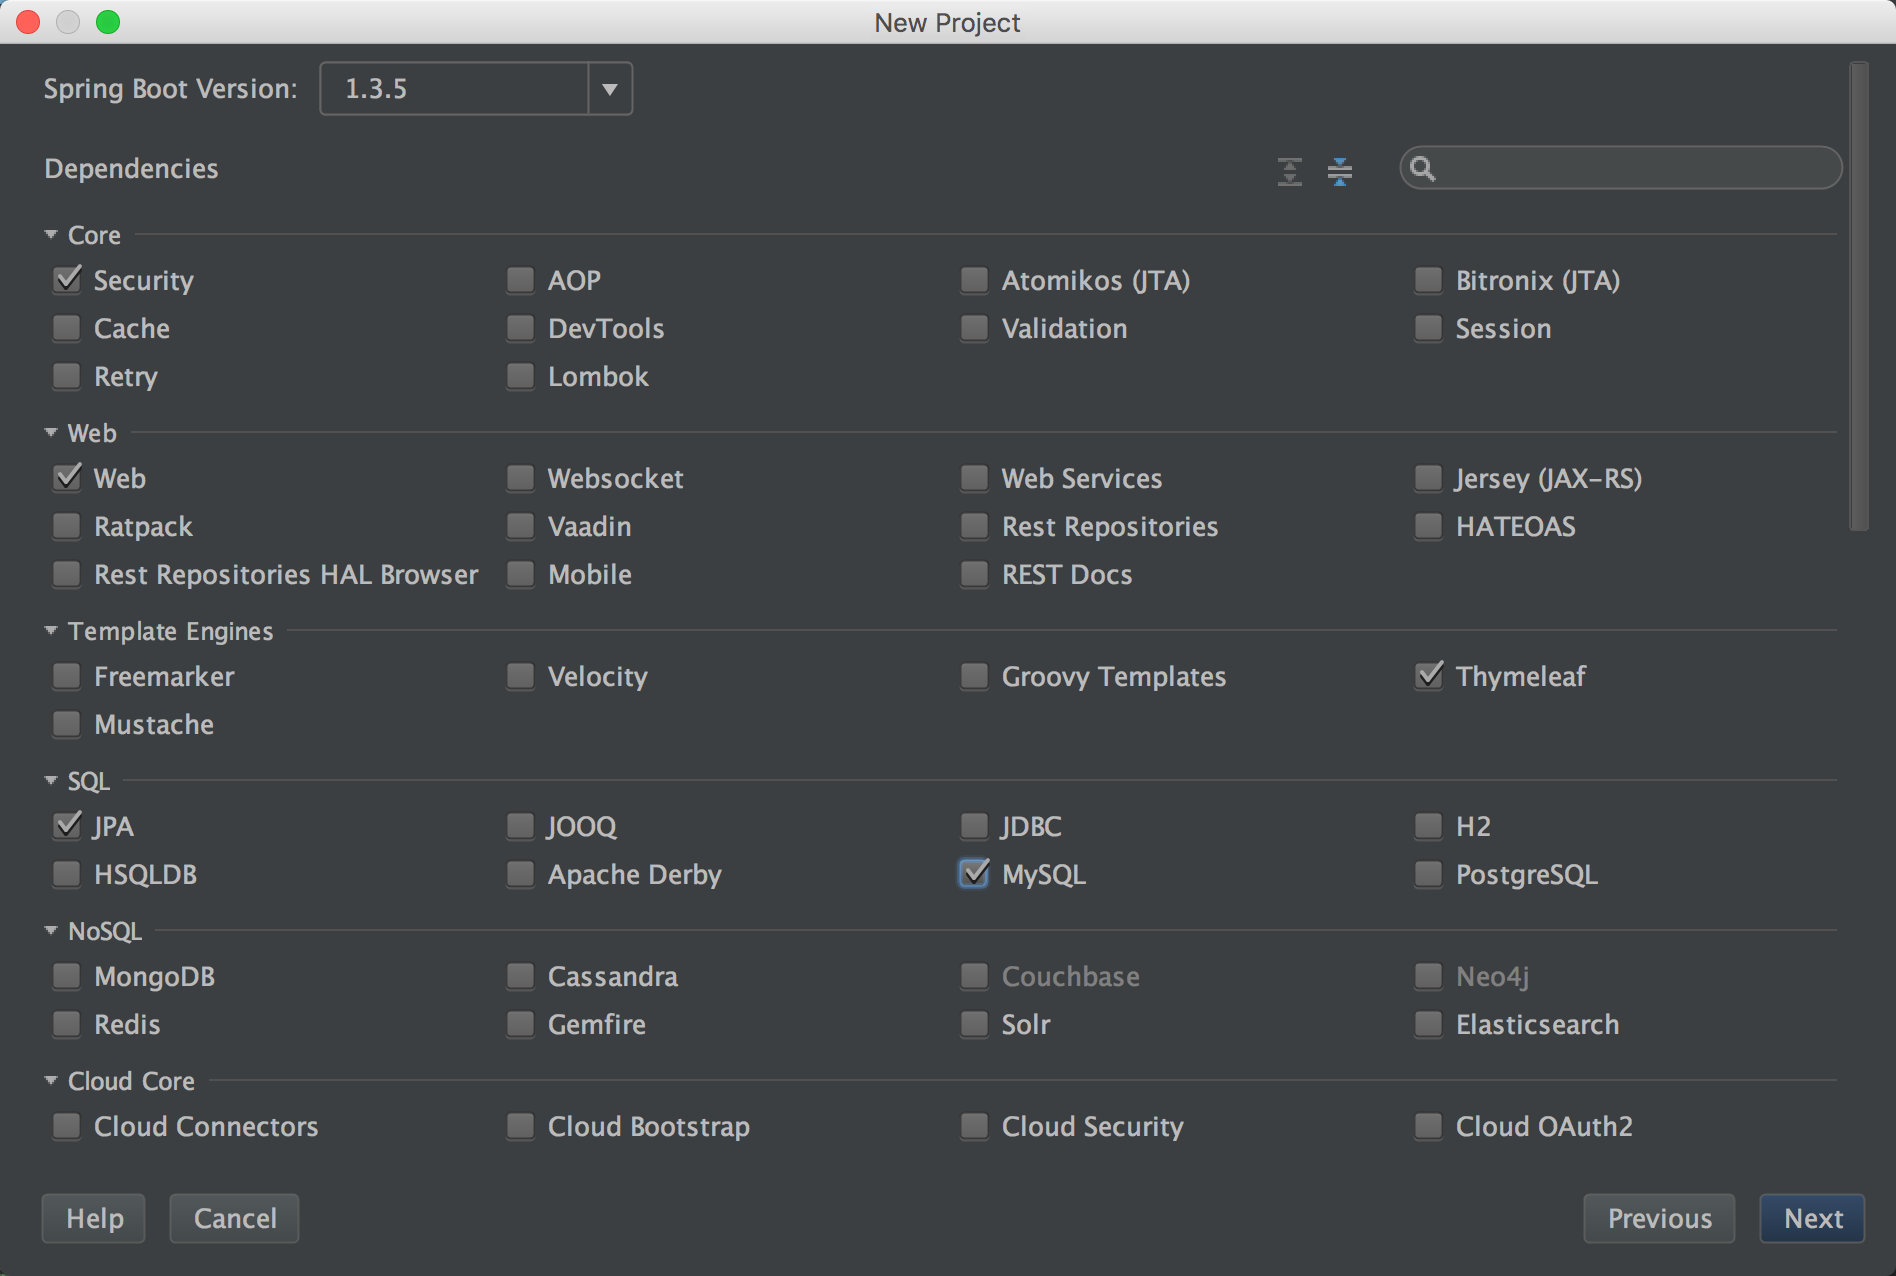Enable the Mustache checkbox

(67, 723)
